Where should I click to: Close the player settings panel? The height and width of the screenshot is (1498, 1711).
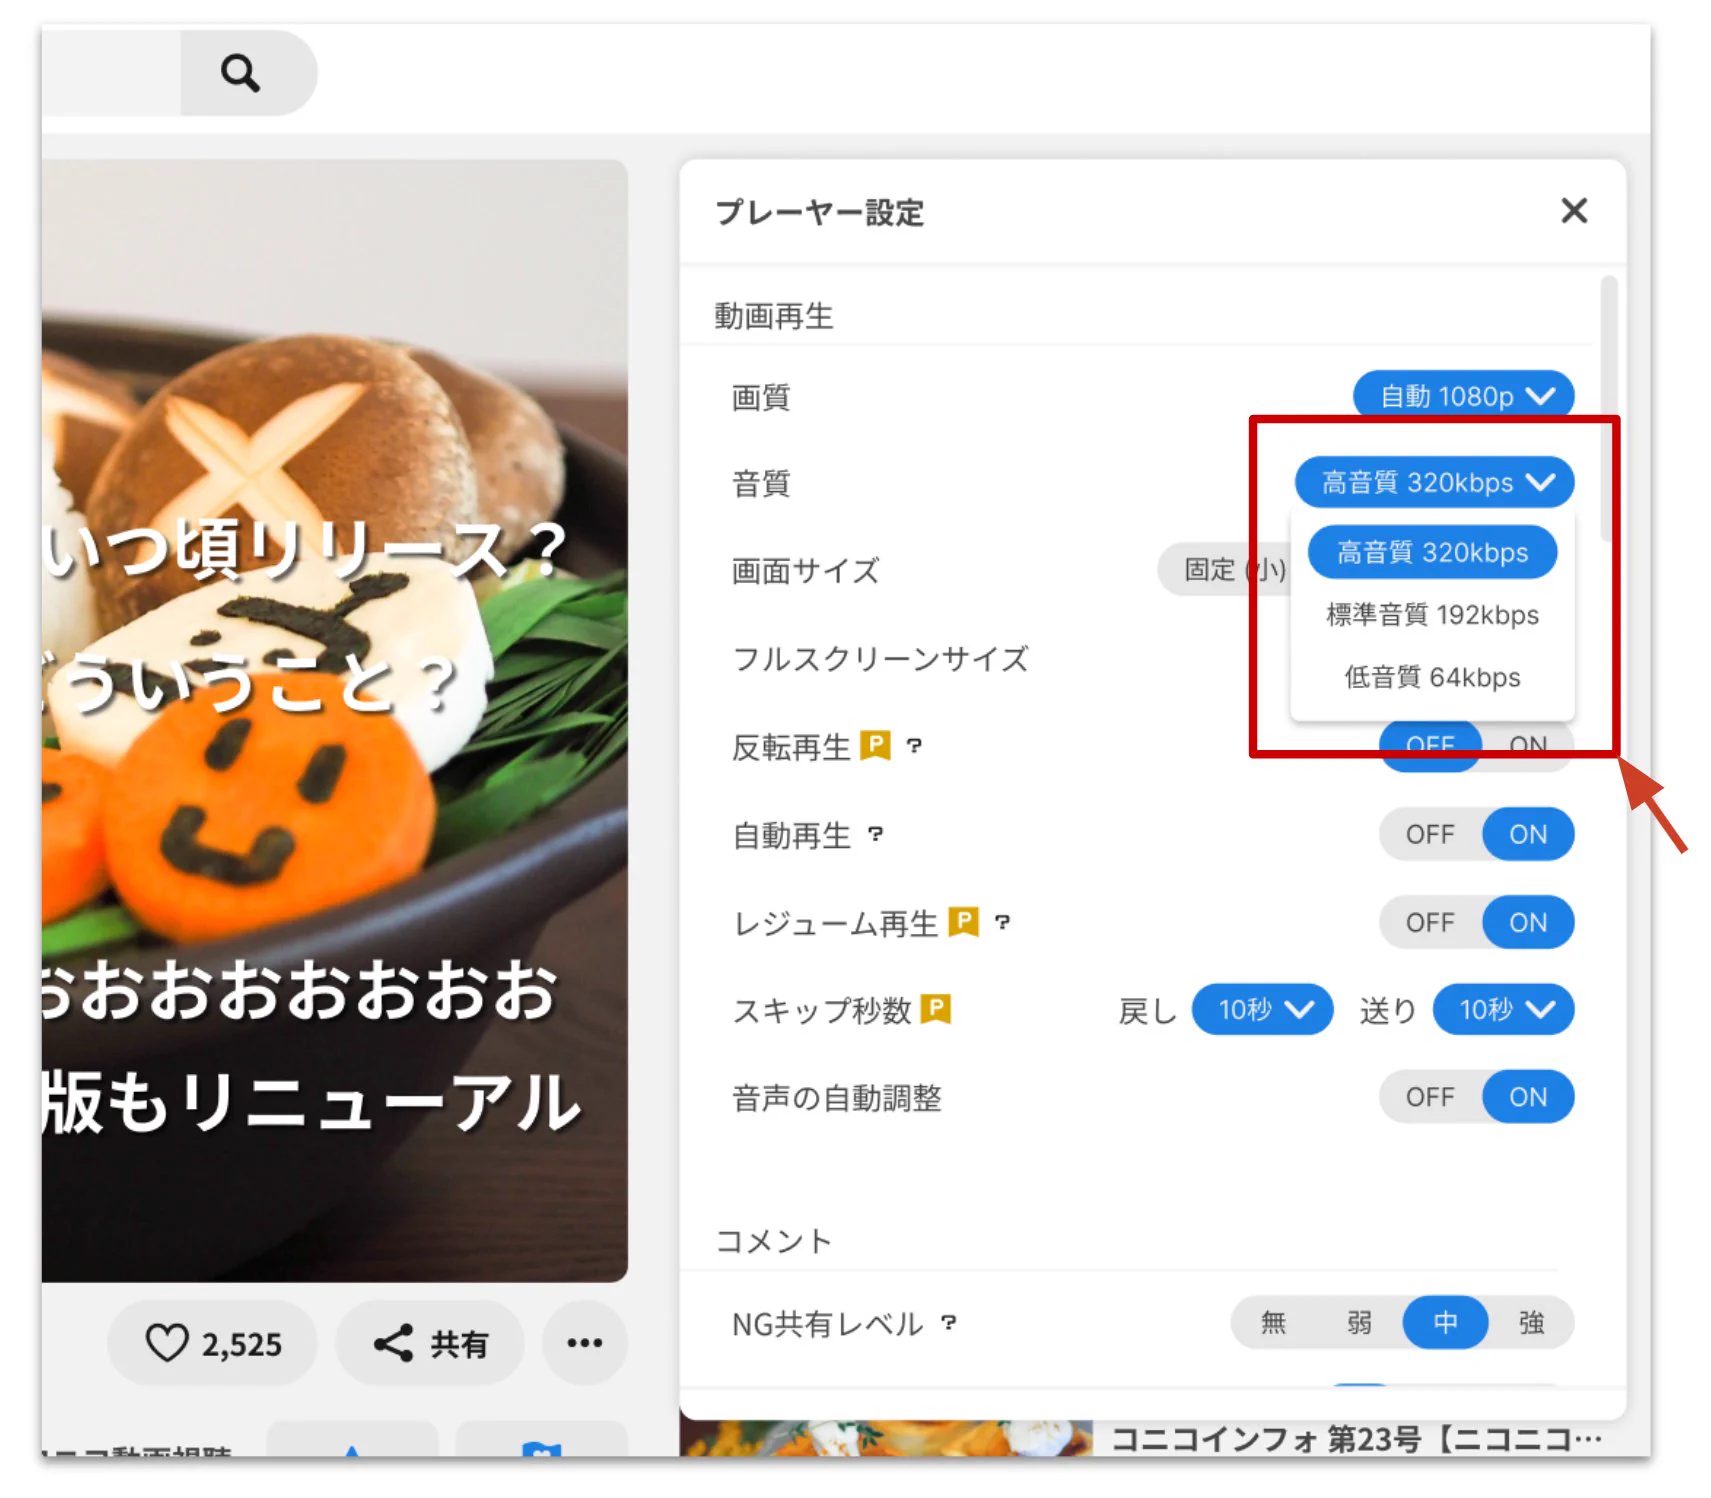click(1573, 211)
